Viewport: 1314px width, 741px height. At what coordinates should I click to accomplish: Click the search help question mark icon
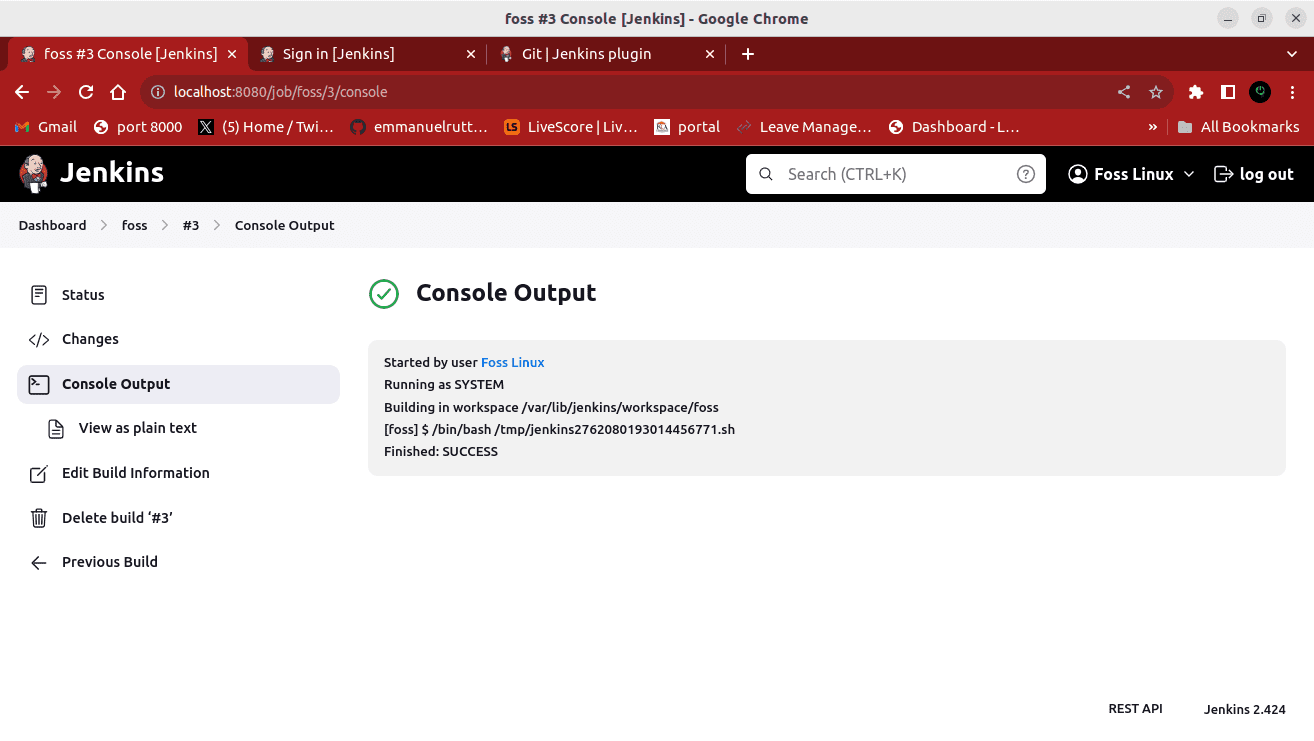1025,174
